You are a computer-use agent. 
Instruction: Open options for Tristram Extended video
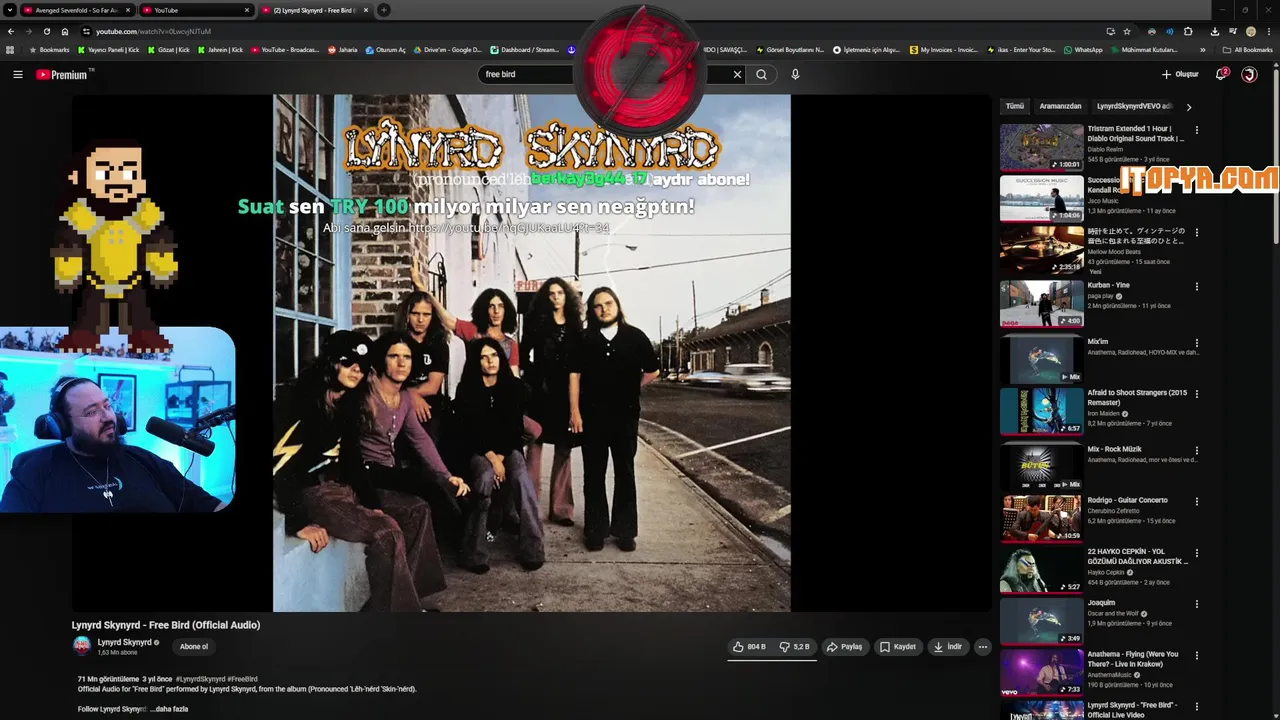point(1196,130)
